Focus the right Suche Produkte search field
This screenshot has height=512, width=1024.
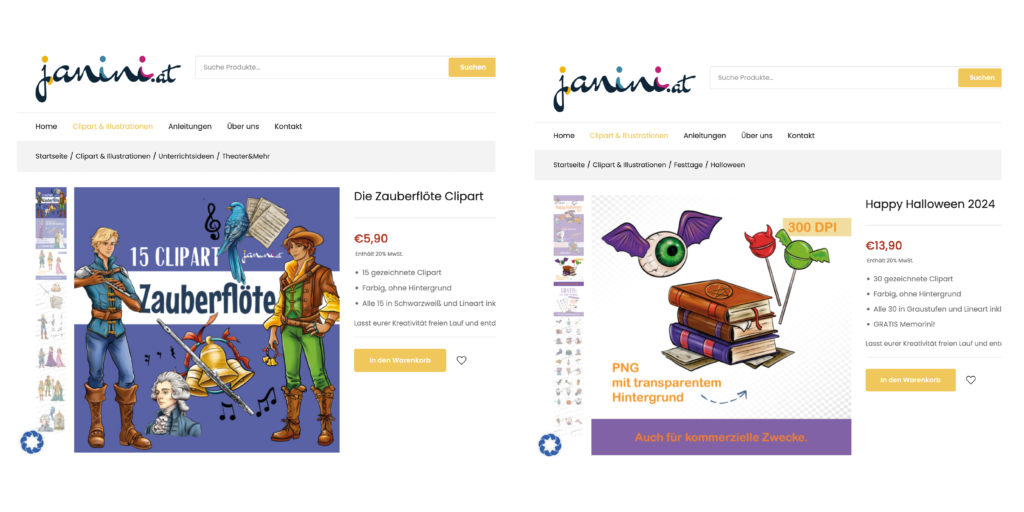click(x=834, y=77)
